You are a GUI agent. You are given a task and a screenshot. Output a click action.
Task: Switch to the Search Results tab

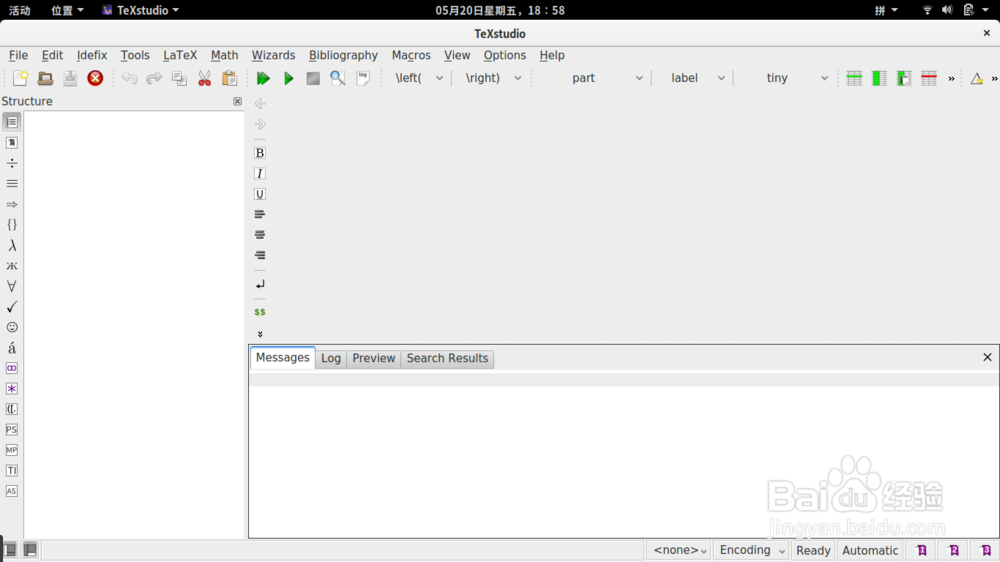[447, 359]
